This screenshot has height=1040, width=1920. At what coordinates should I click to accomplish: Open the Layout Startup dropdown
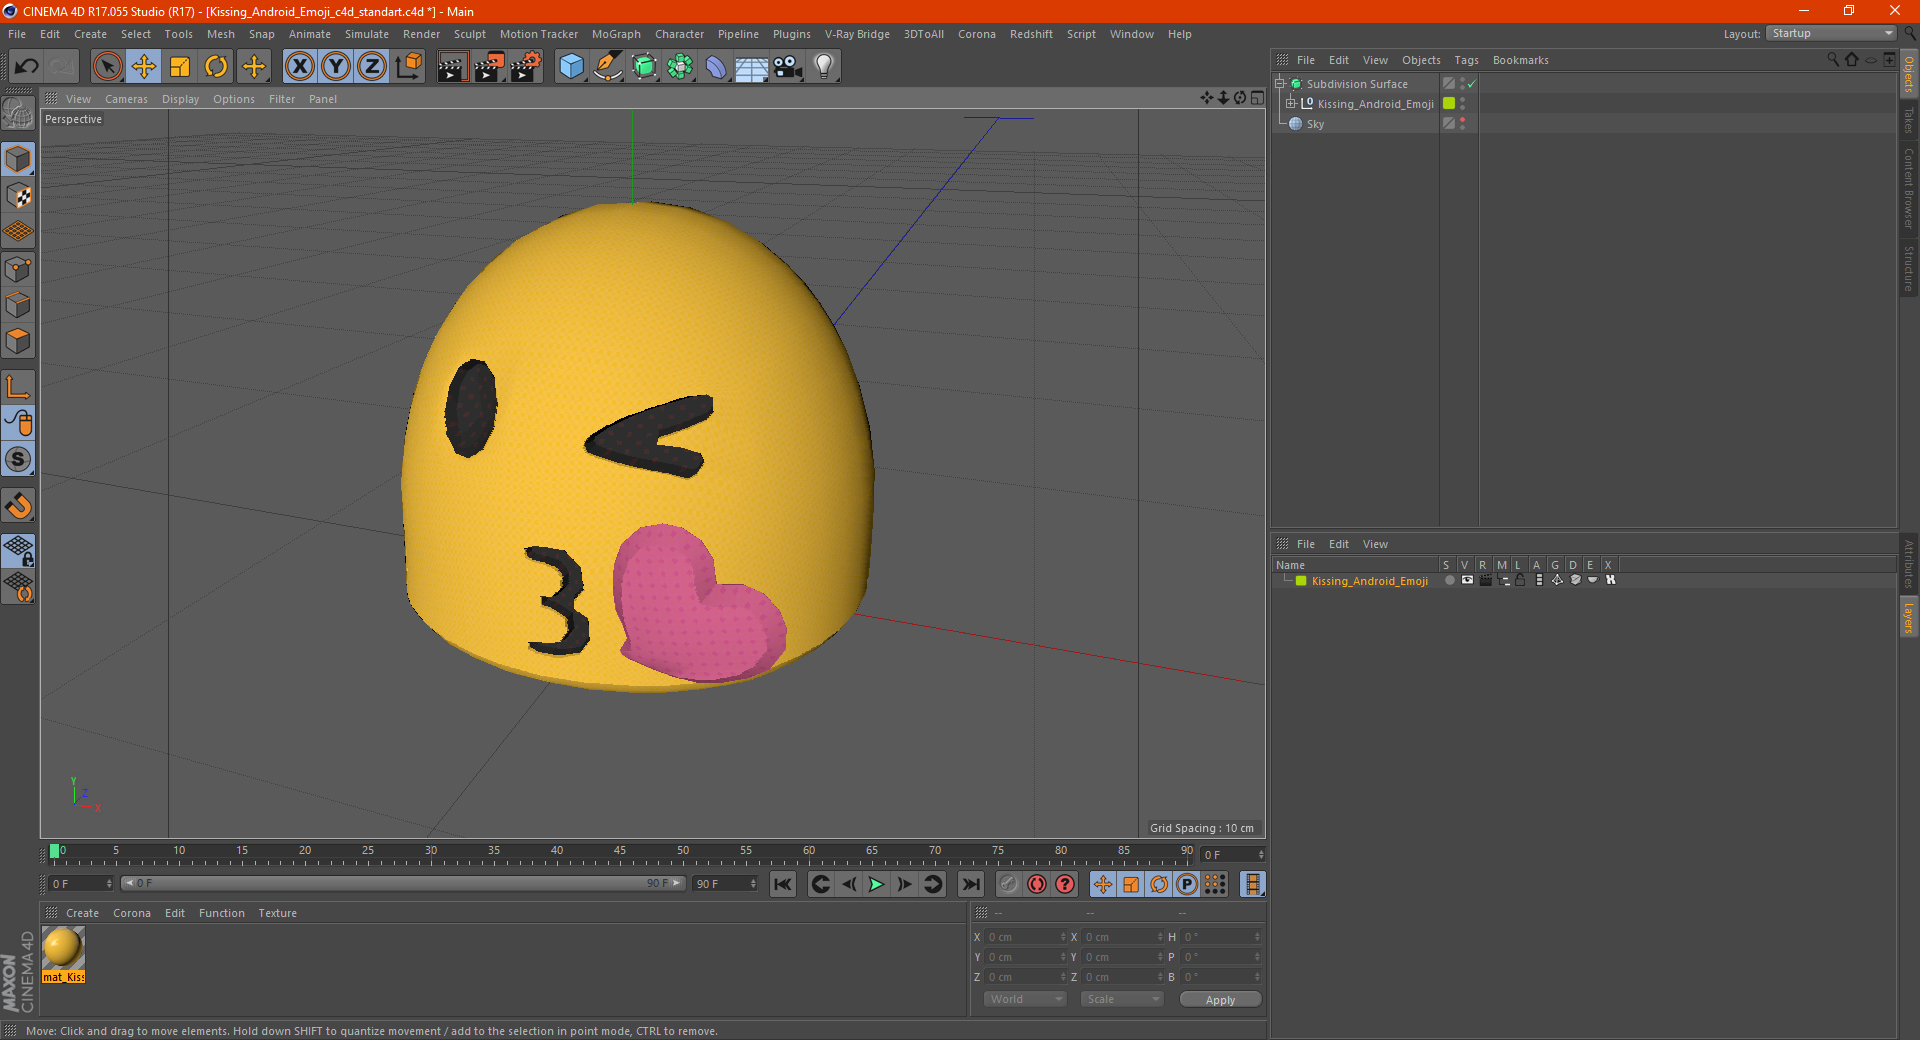pos(1831,33)
